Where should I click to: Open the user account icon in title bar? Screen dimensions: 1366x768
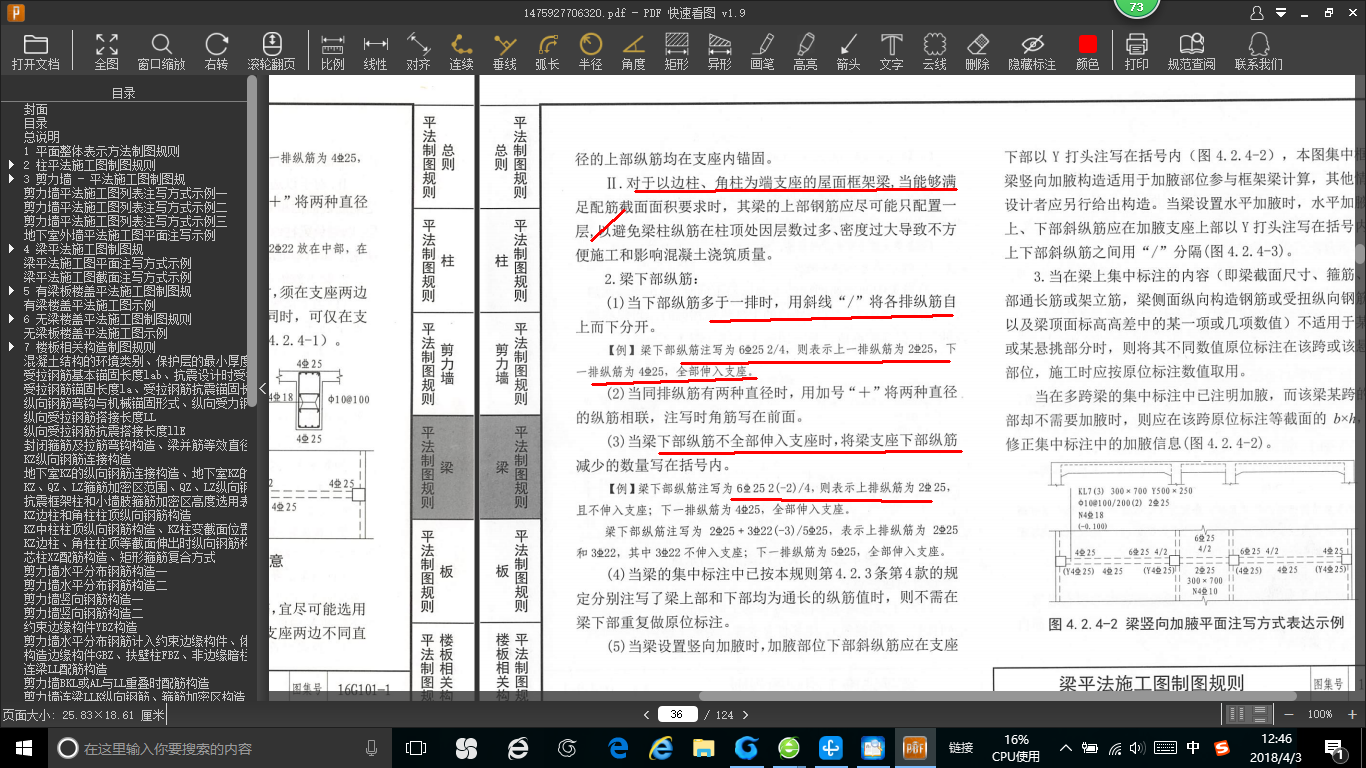coord(1258,12)
